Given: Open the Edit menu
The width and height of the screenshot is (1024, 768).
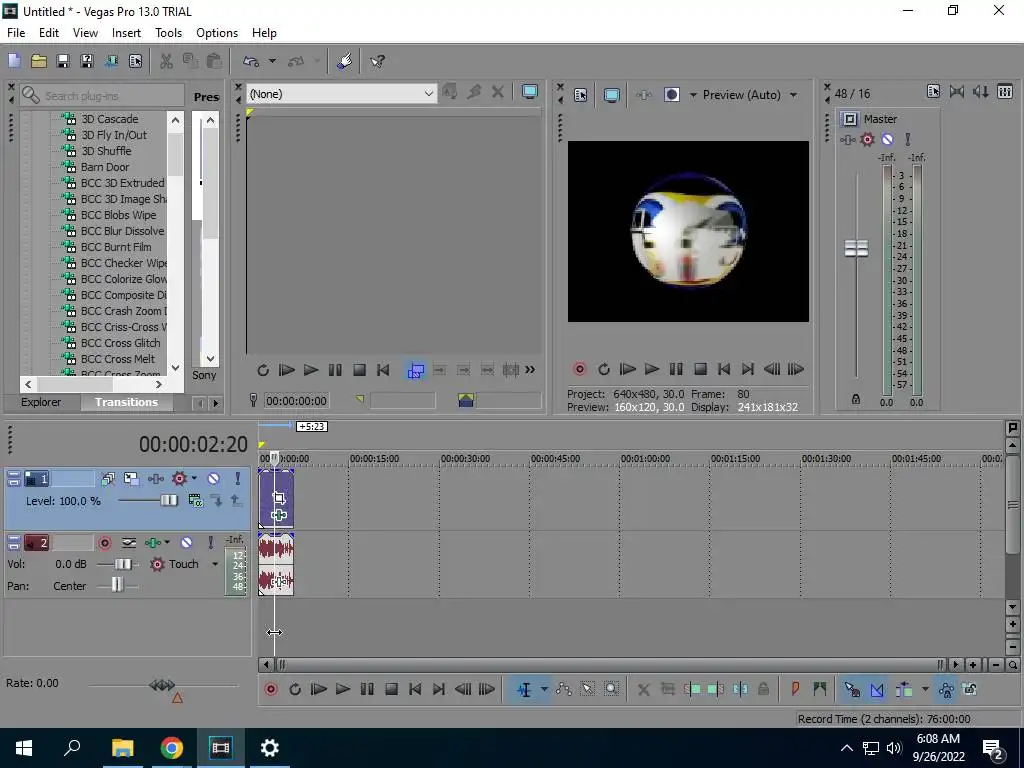Looking at the screenshot, I should (x=49, y=33).
